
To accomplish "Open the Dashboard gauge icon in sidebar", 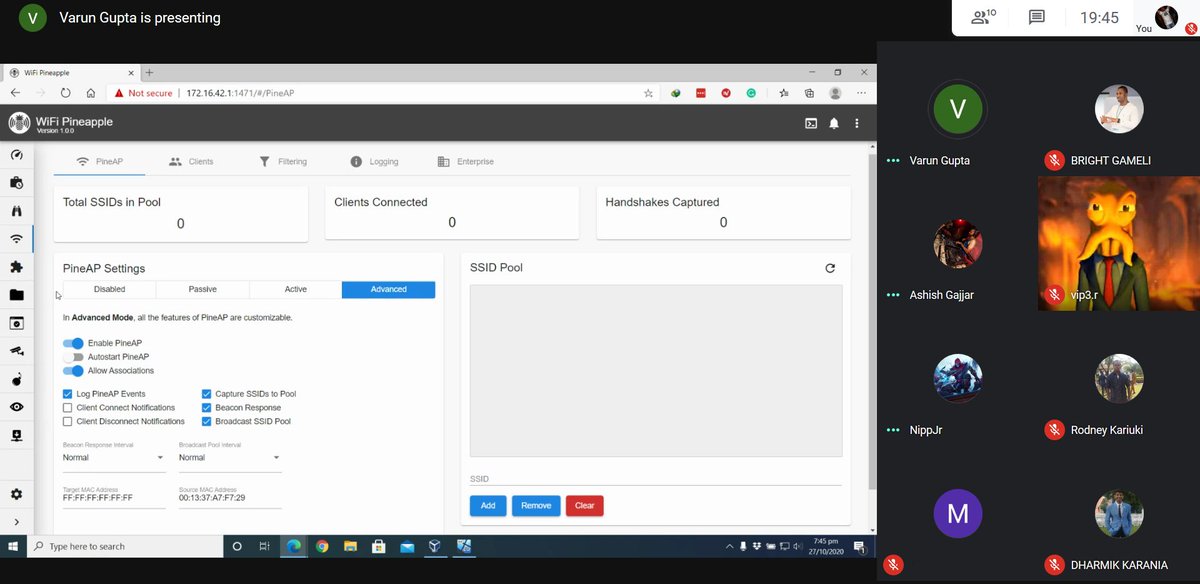I will point(16,155).
